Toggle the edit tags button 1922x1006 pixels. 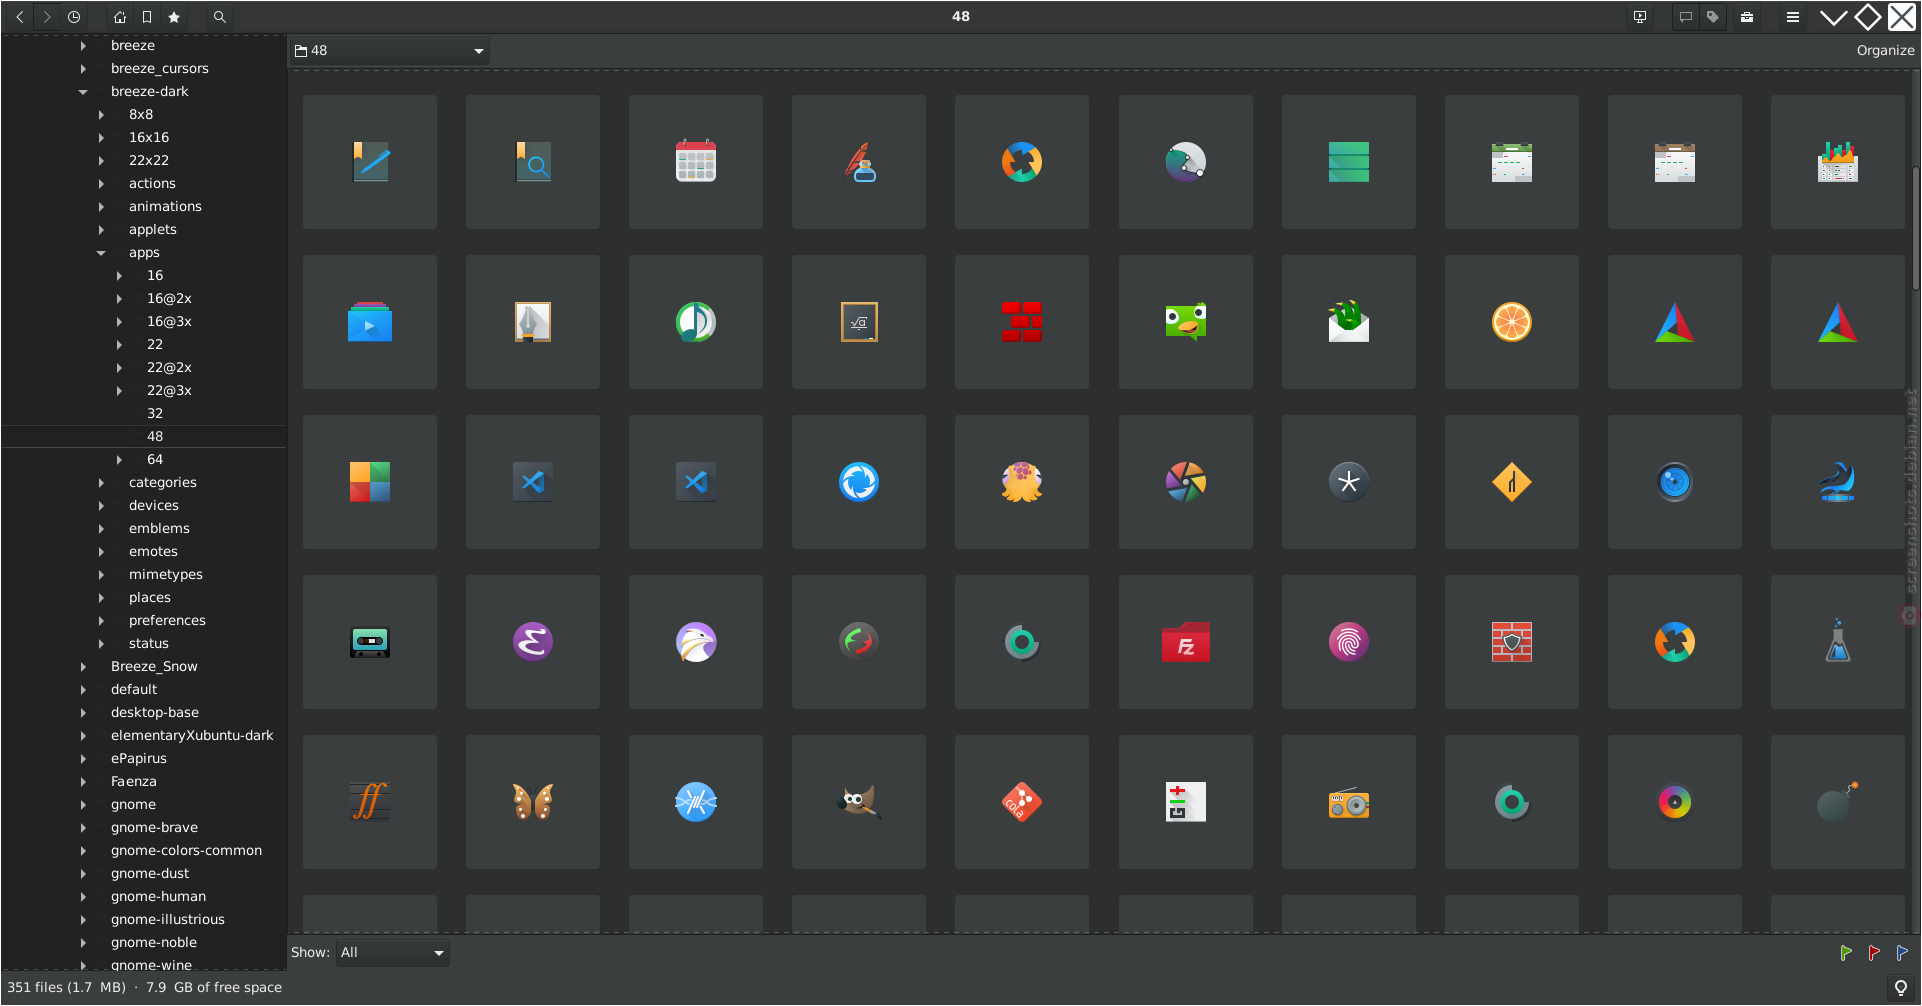(1713, 17)
